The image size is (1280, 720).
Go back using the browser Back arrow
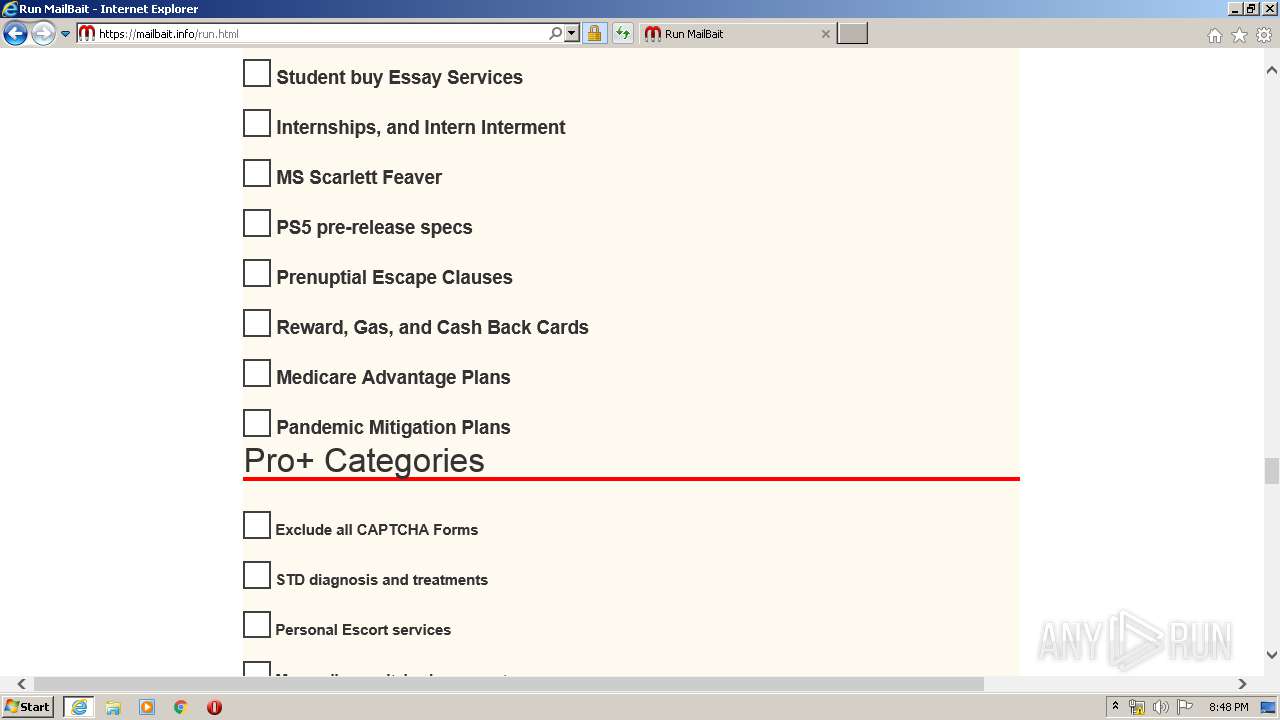coord(15,34)
